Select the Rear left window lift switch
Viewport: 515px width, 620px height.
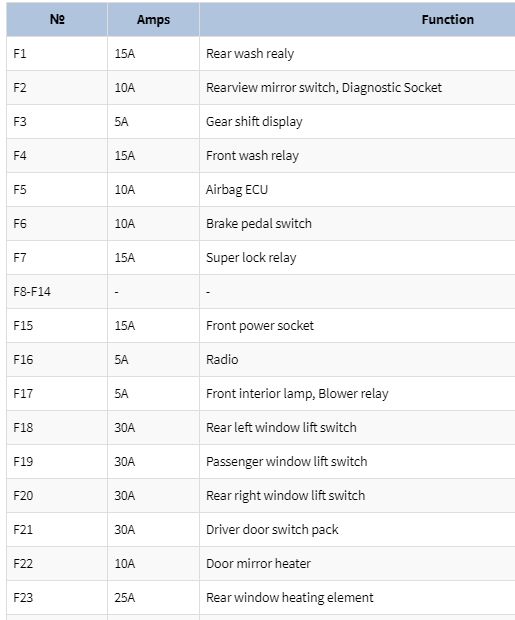click(281, 427)
